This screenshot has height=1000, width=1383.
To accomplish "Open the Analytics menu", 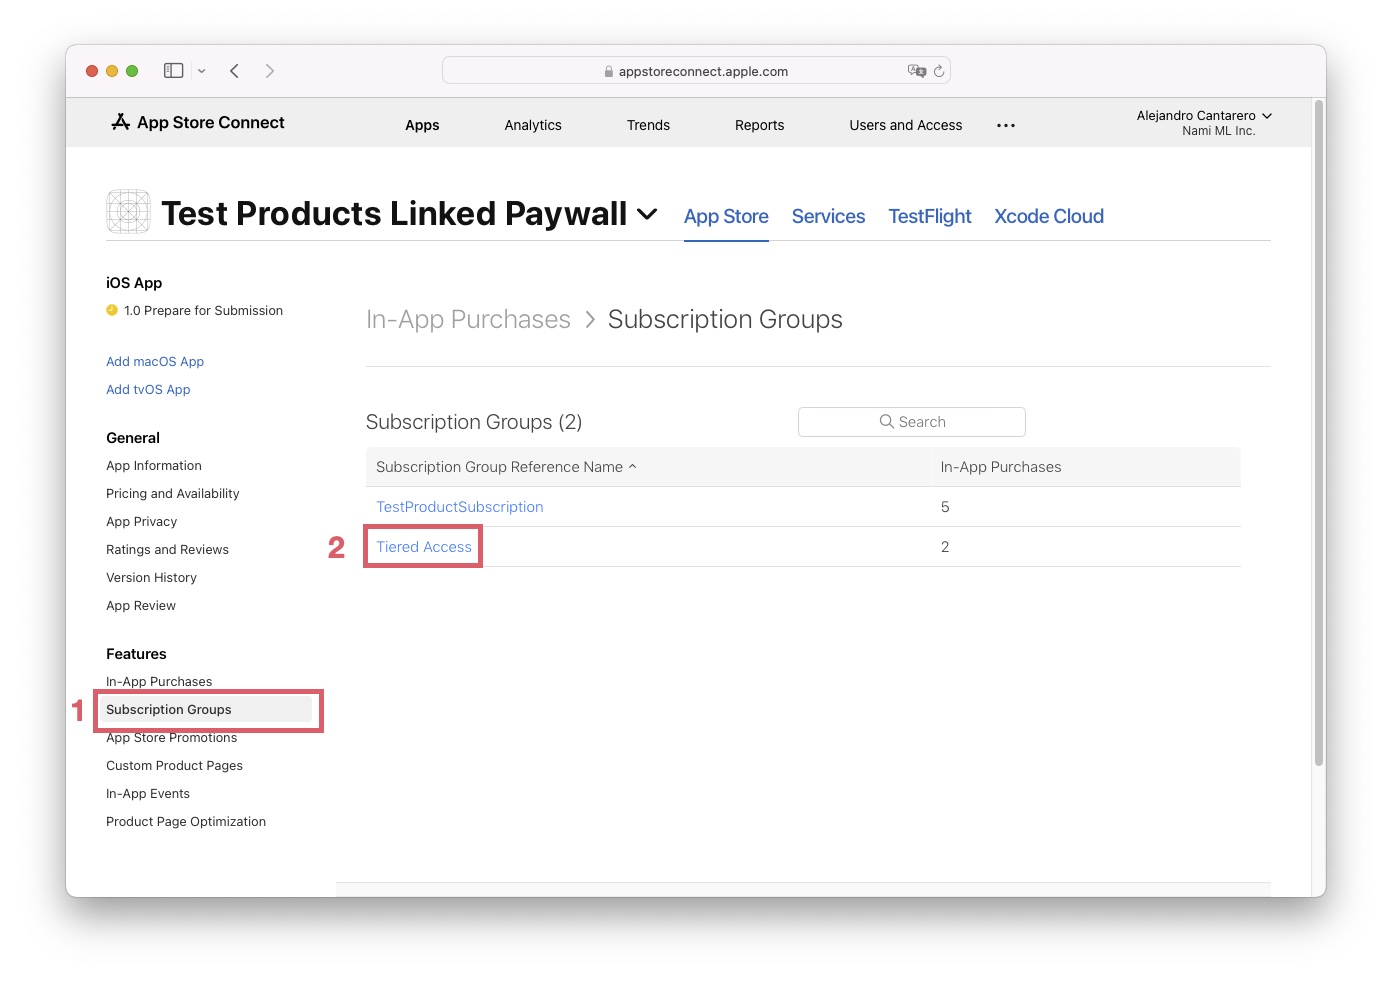I will [x=533, y=125].
